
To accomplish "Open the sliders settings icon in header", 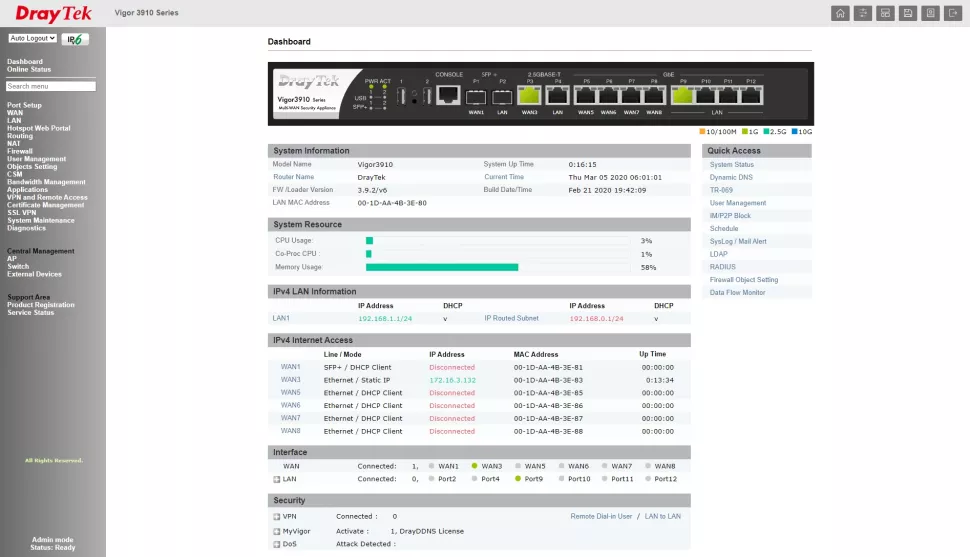I will [x=863, y=13].
